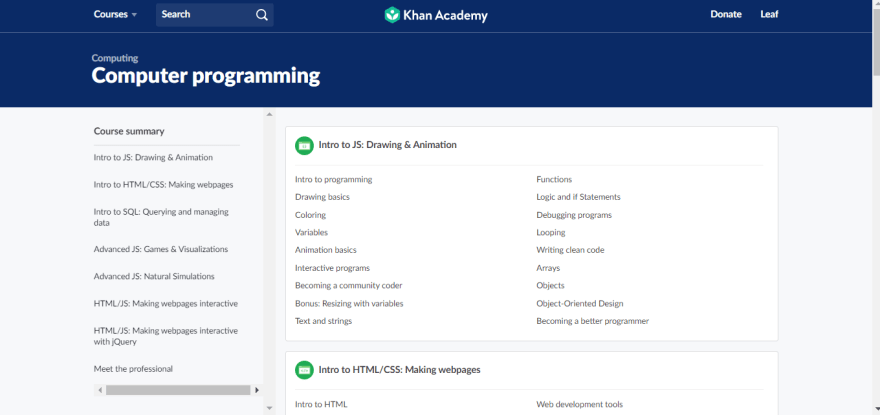Click the search magnifier icon
Image resolution: width=880 pixels, height=415 pixels.
coord(262,15)
